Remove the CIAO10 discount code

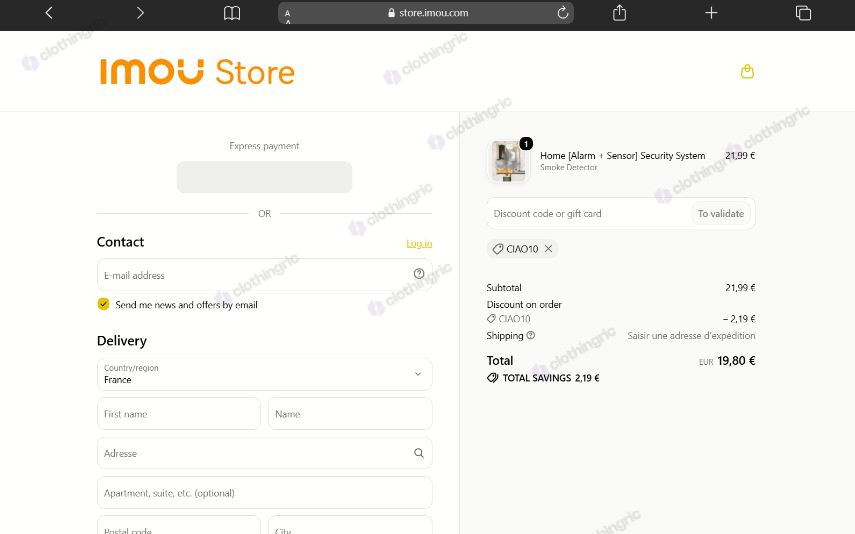549,249
